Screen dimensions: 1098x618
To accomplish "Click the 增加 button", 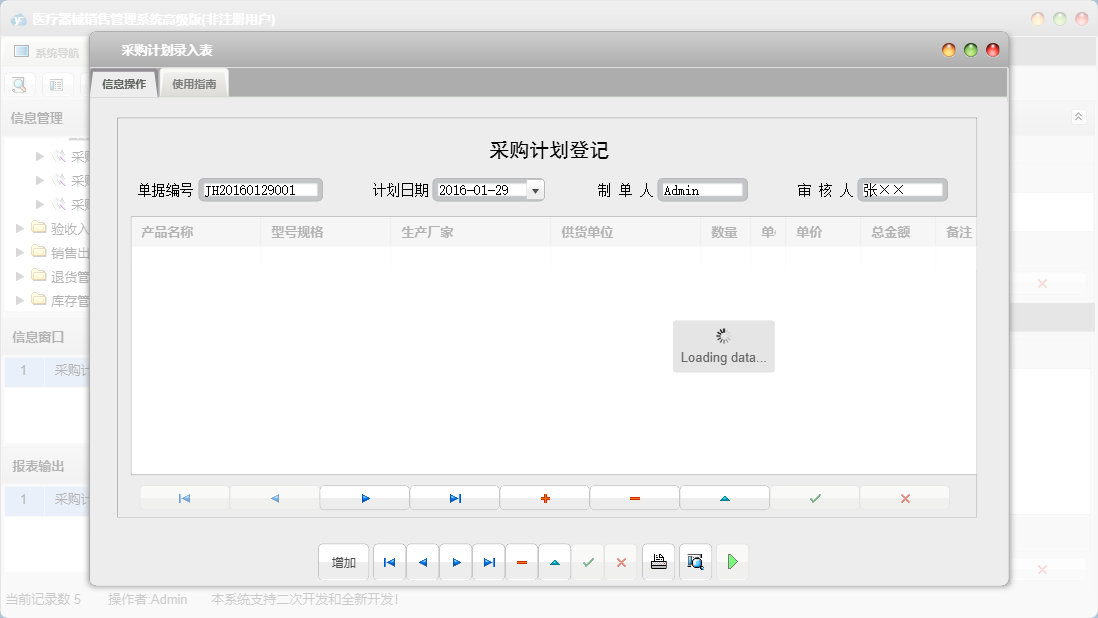I will 343,561.
